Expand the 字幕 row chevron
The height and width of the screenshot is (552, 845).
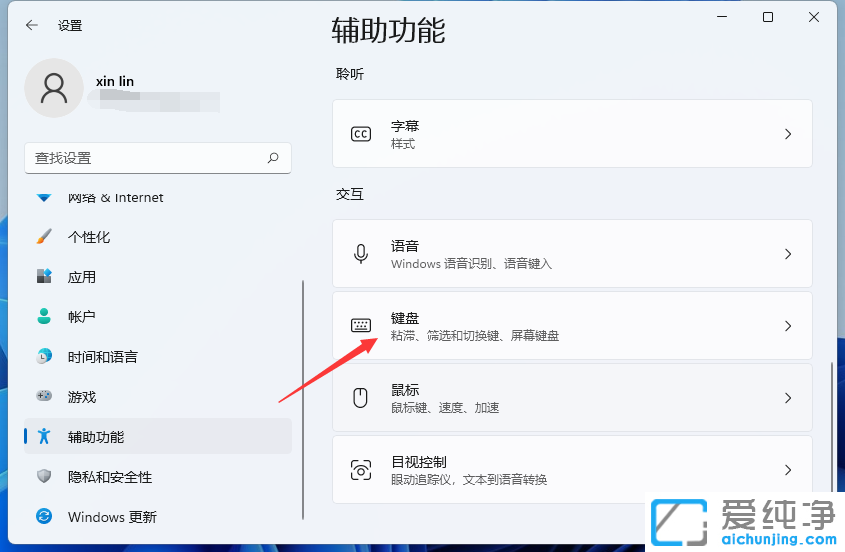click(788, 134)
